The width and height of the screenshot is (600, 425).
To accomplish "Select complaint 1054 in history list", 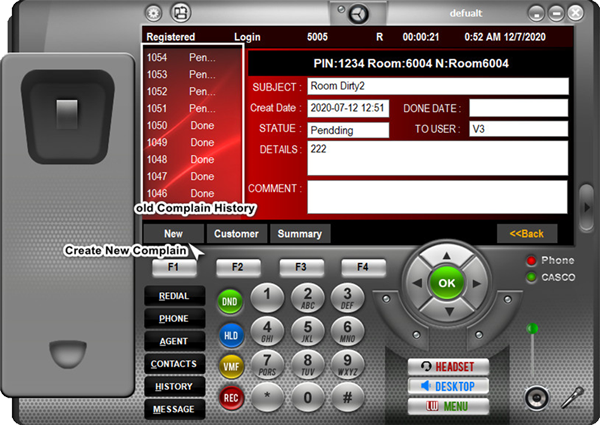I will (180, 58).
